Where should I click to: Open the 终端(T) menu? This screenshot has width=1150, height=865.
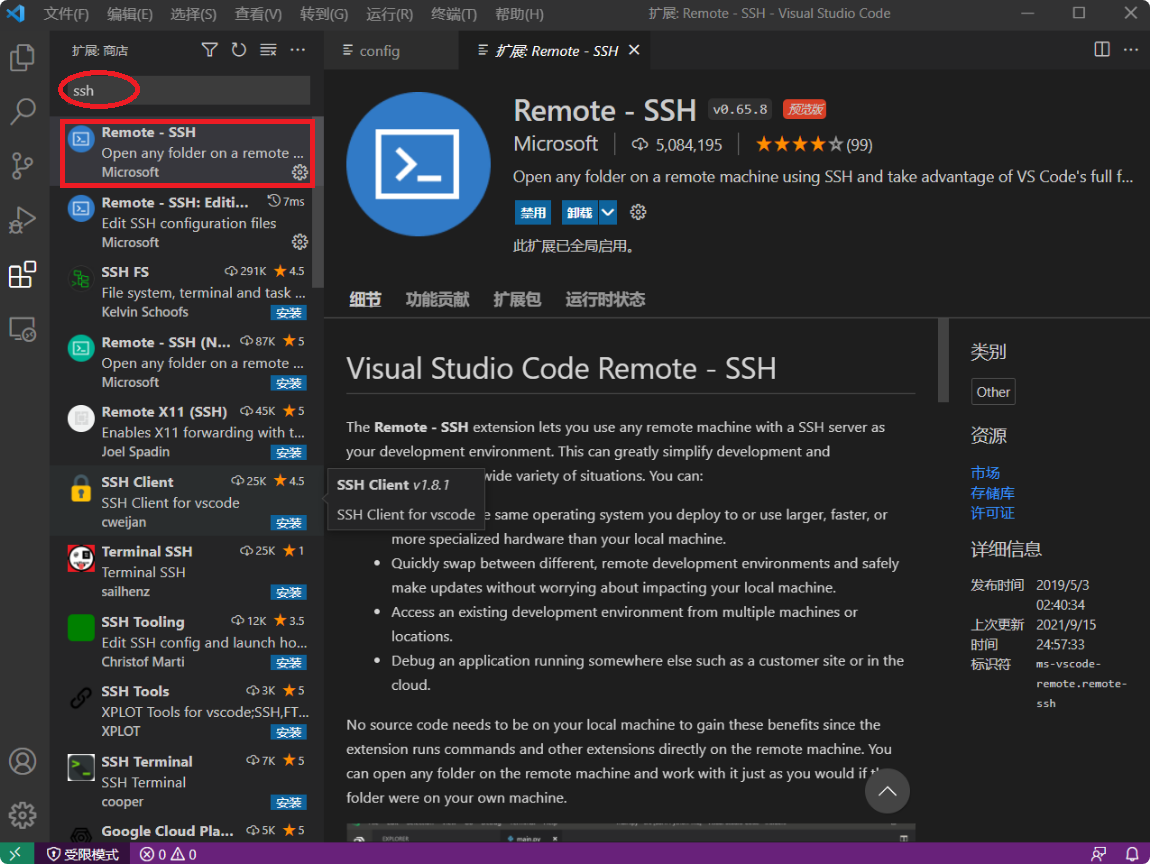click(x=454, y=14)
